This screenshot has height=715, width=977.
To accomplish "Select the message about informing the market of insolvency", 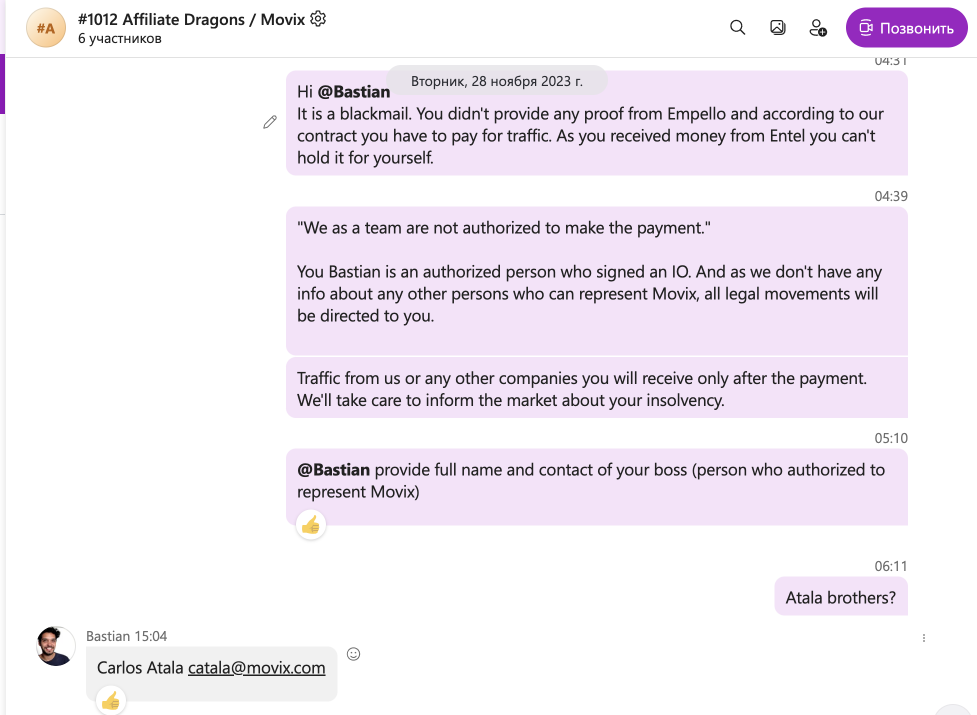I will tap(597, 389).
